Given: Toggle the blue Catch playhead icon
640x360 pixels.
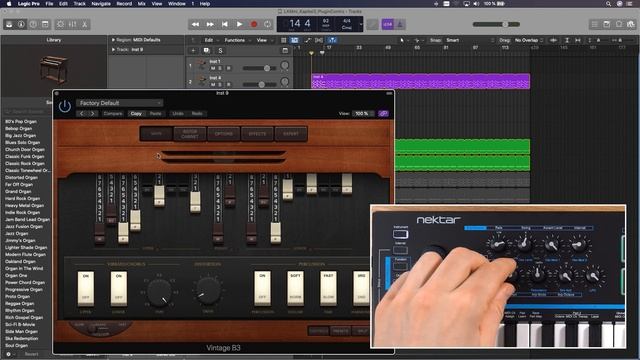Looking at the screenshot, I should [x=333, y=40].
